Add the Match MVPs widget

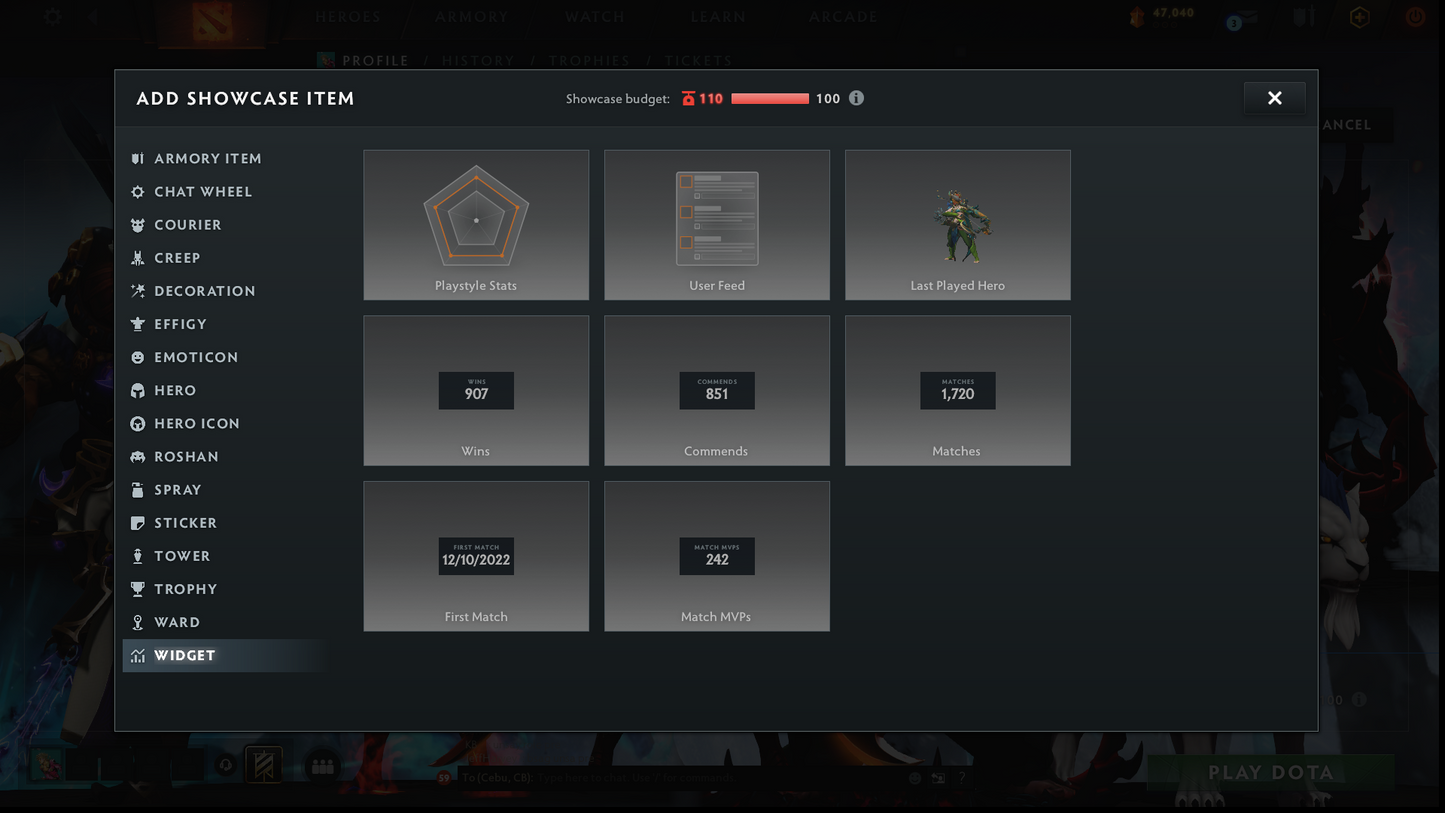(x=717, y=556)
